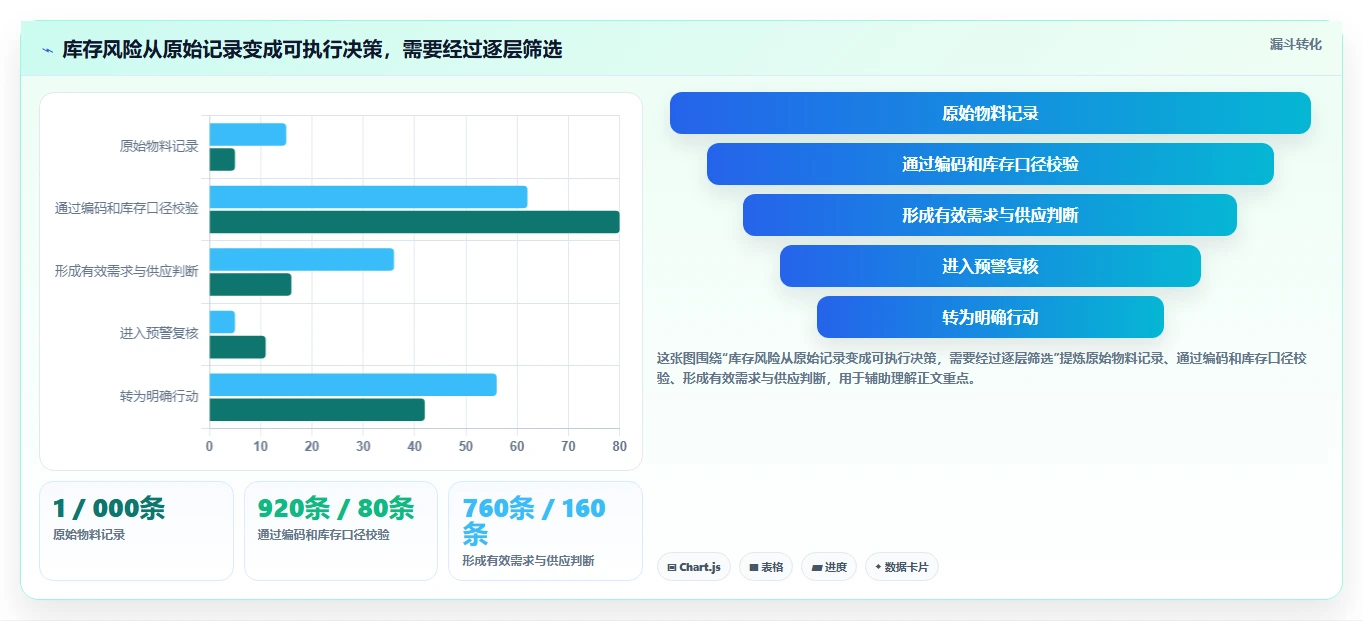Select the 原始物料记录 funnel stage
Viewport: 1363px width, 621px height.
[x=990, y=113]
